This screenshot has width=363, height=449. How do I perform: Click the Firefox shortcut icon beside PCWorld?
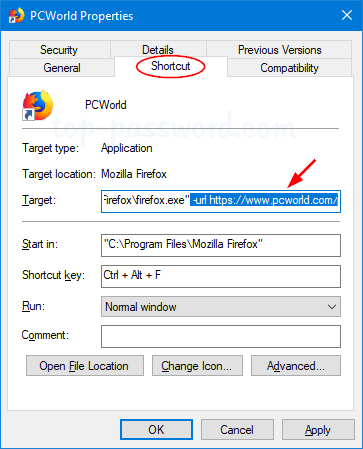38,105
